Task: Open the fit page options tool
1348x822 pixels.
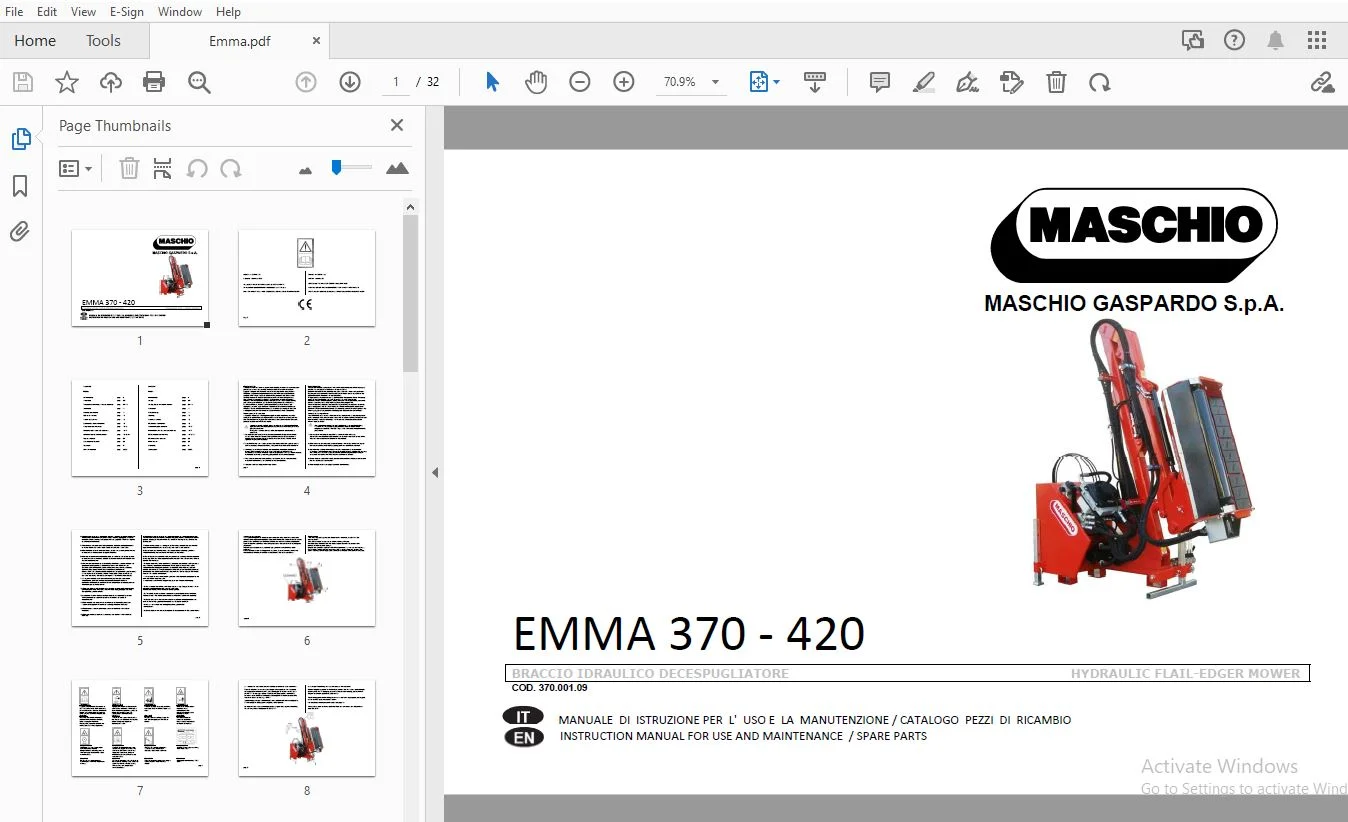Action: [764, 82]
